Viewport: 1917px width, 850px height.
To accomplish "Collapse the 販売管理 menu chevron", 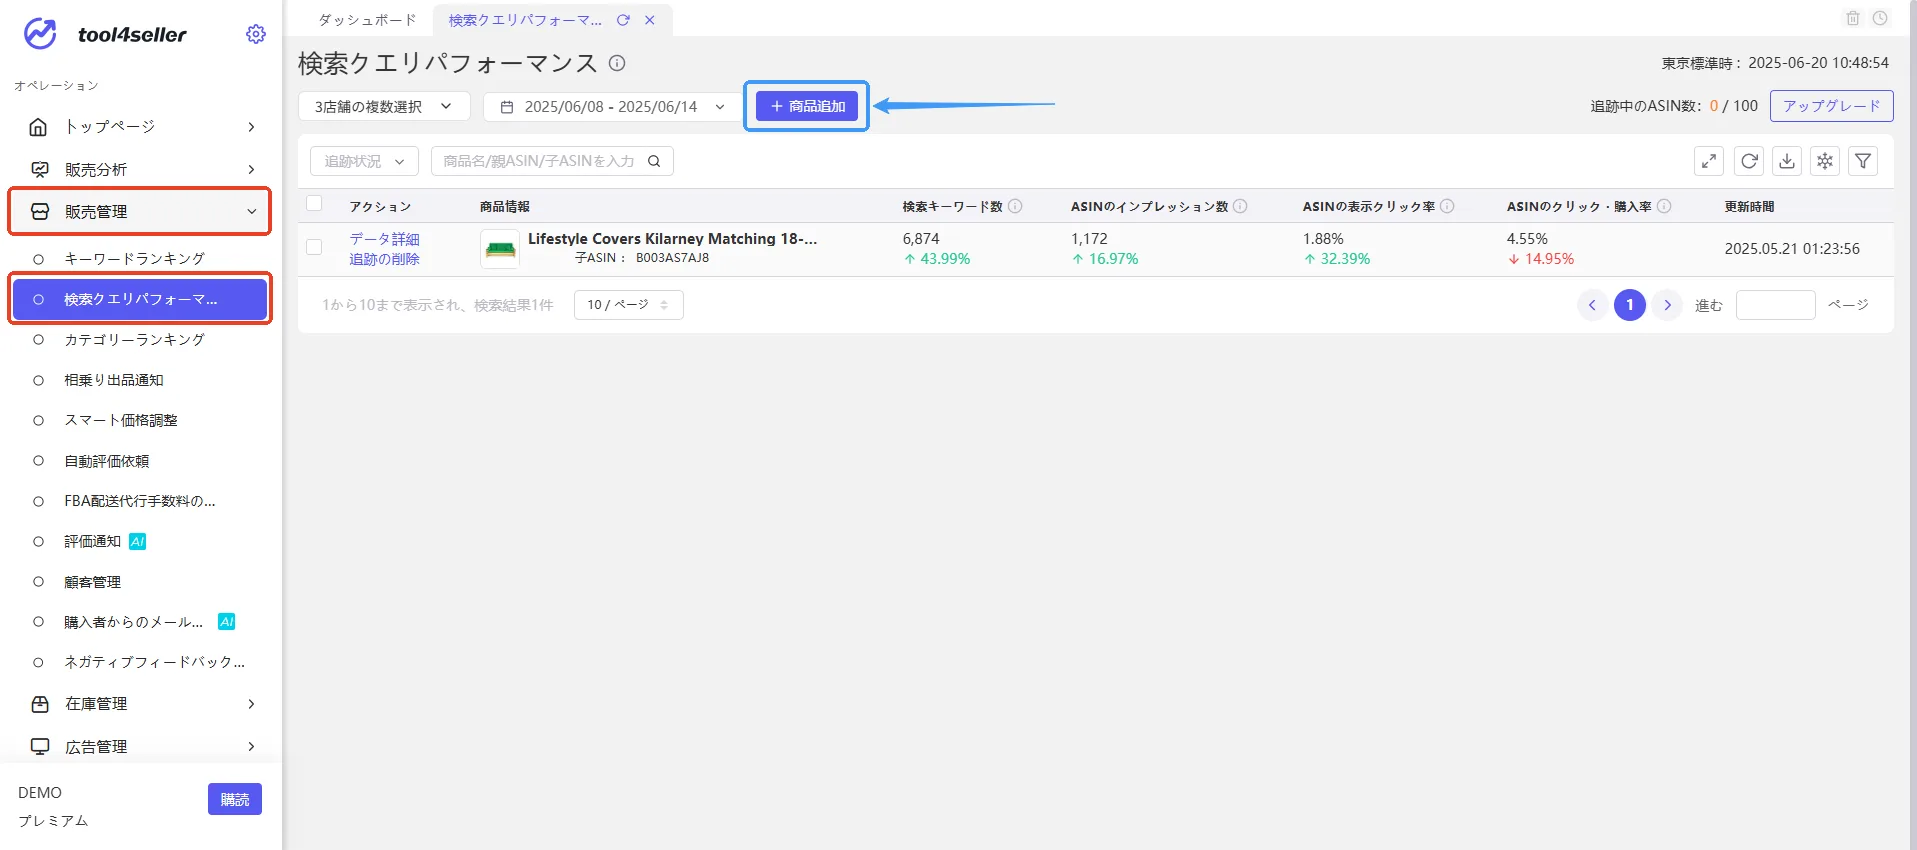I will click(x=251, y=212).
